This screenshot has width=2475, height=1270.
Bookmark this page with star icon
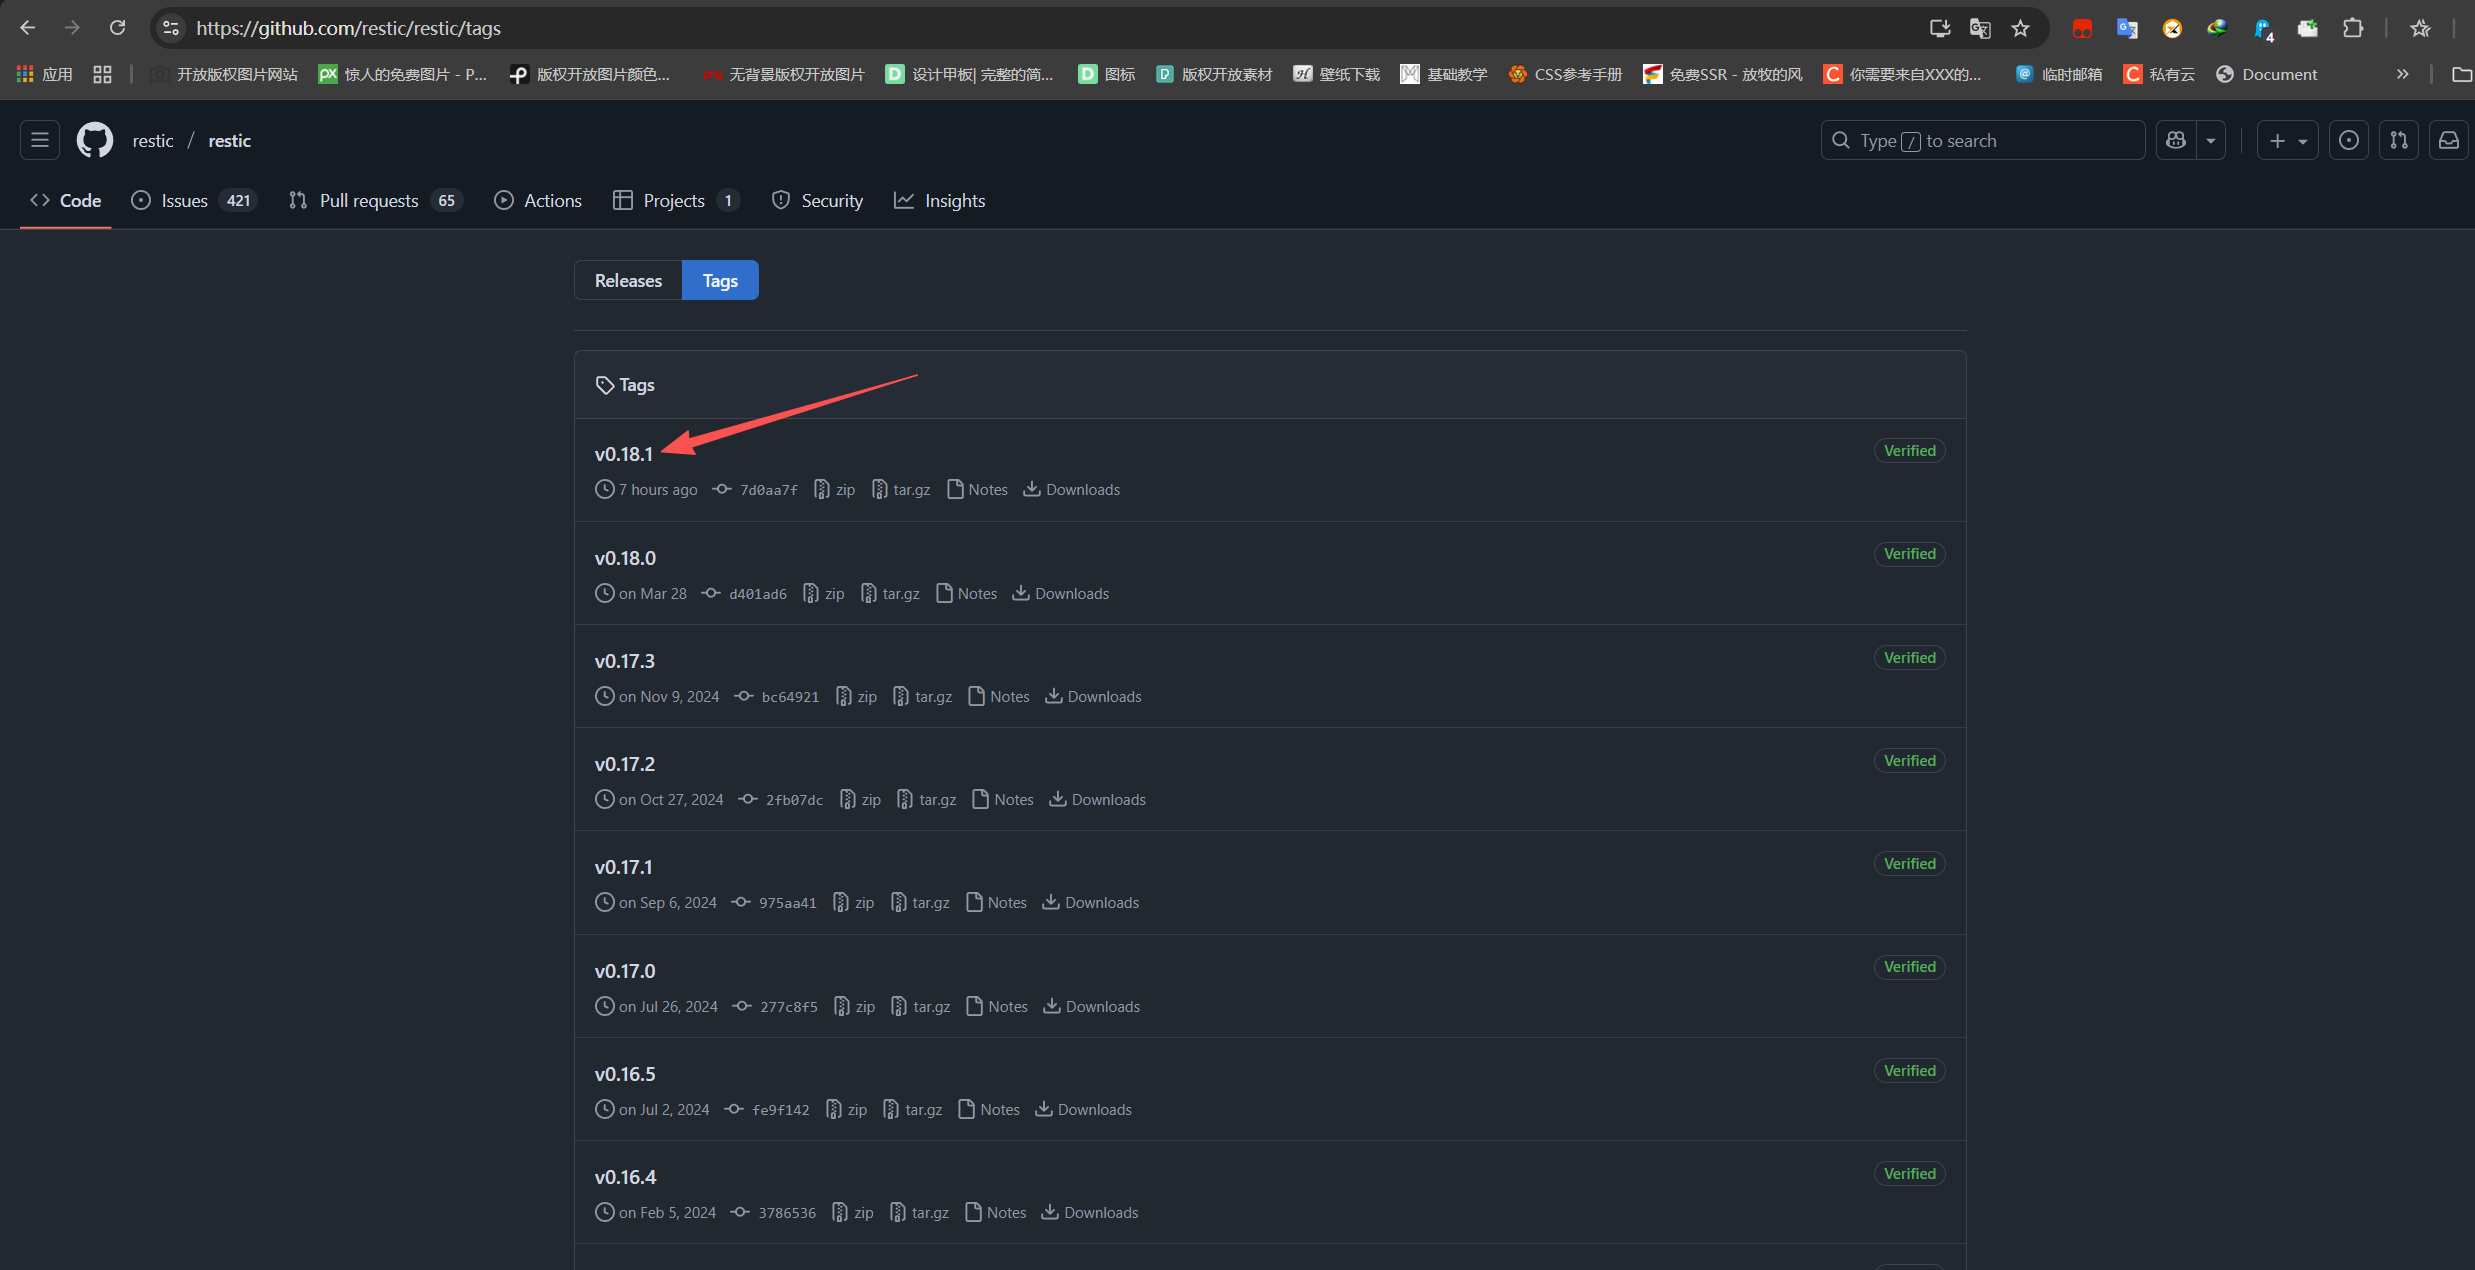pyautogui.click(x=2020, y=28)
